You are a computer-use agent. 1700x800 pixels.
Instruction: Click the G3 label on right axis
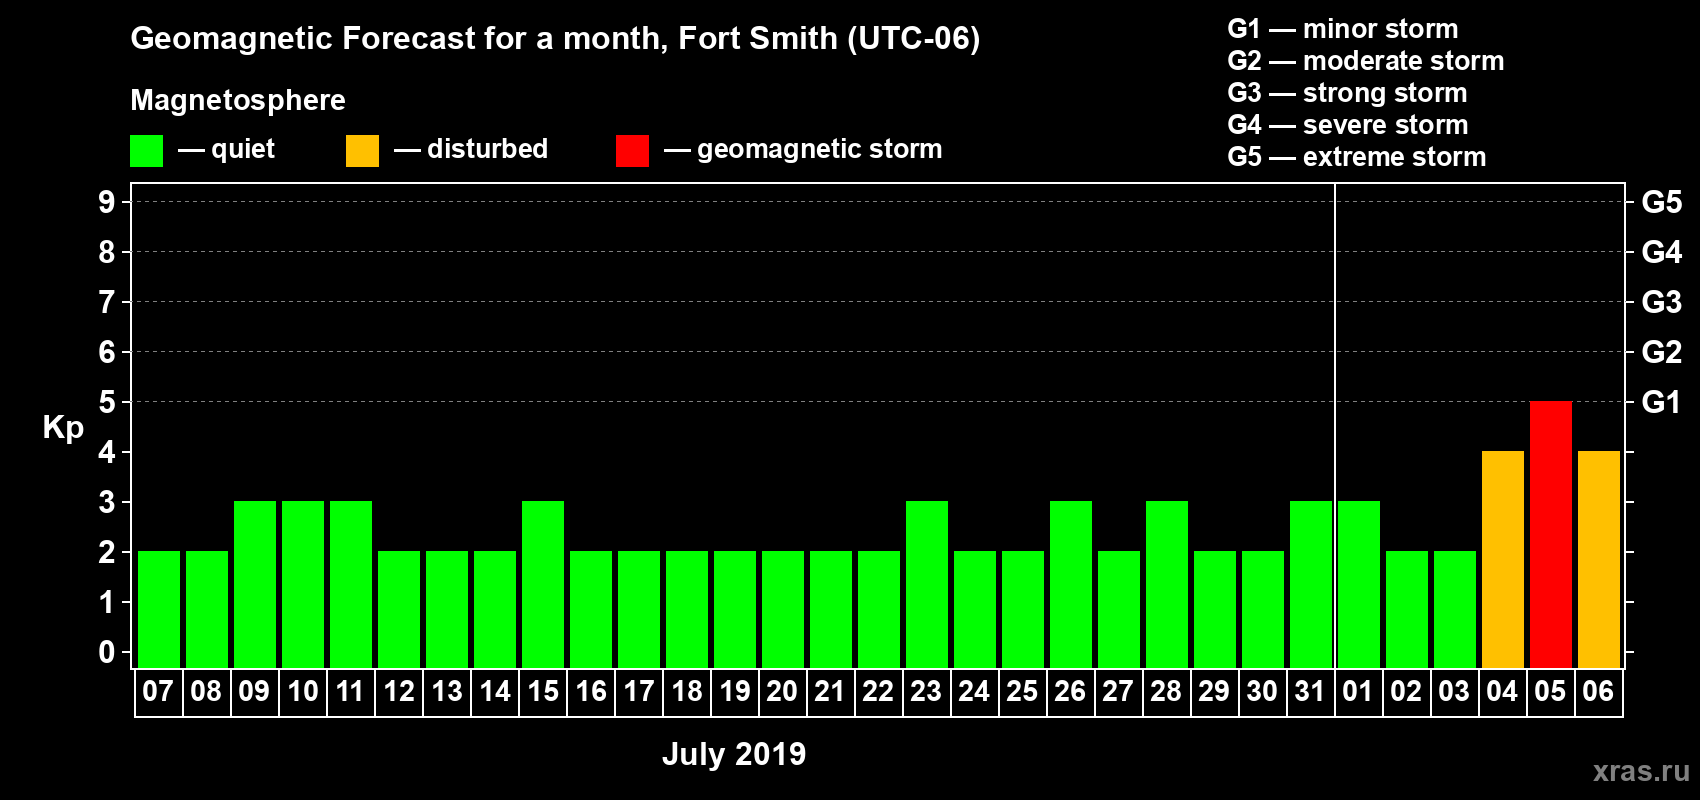[1662, 302]
